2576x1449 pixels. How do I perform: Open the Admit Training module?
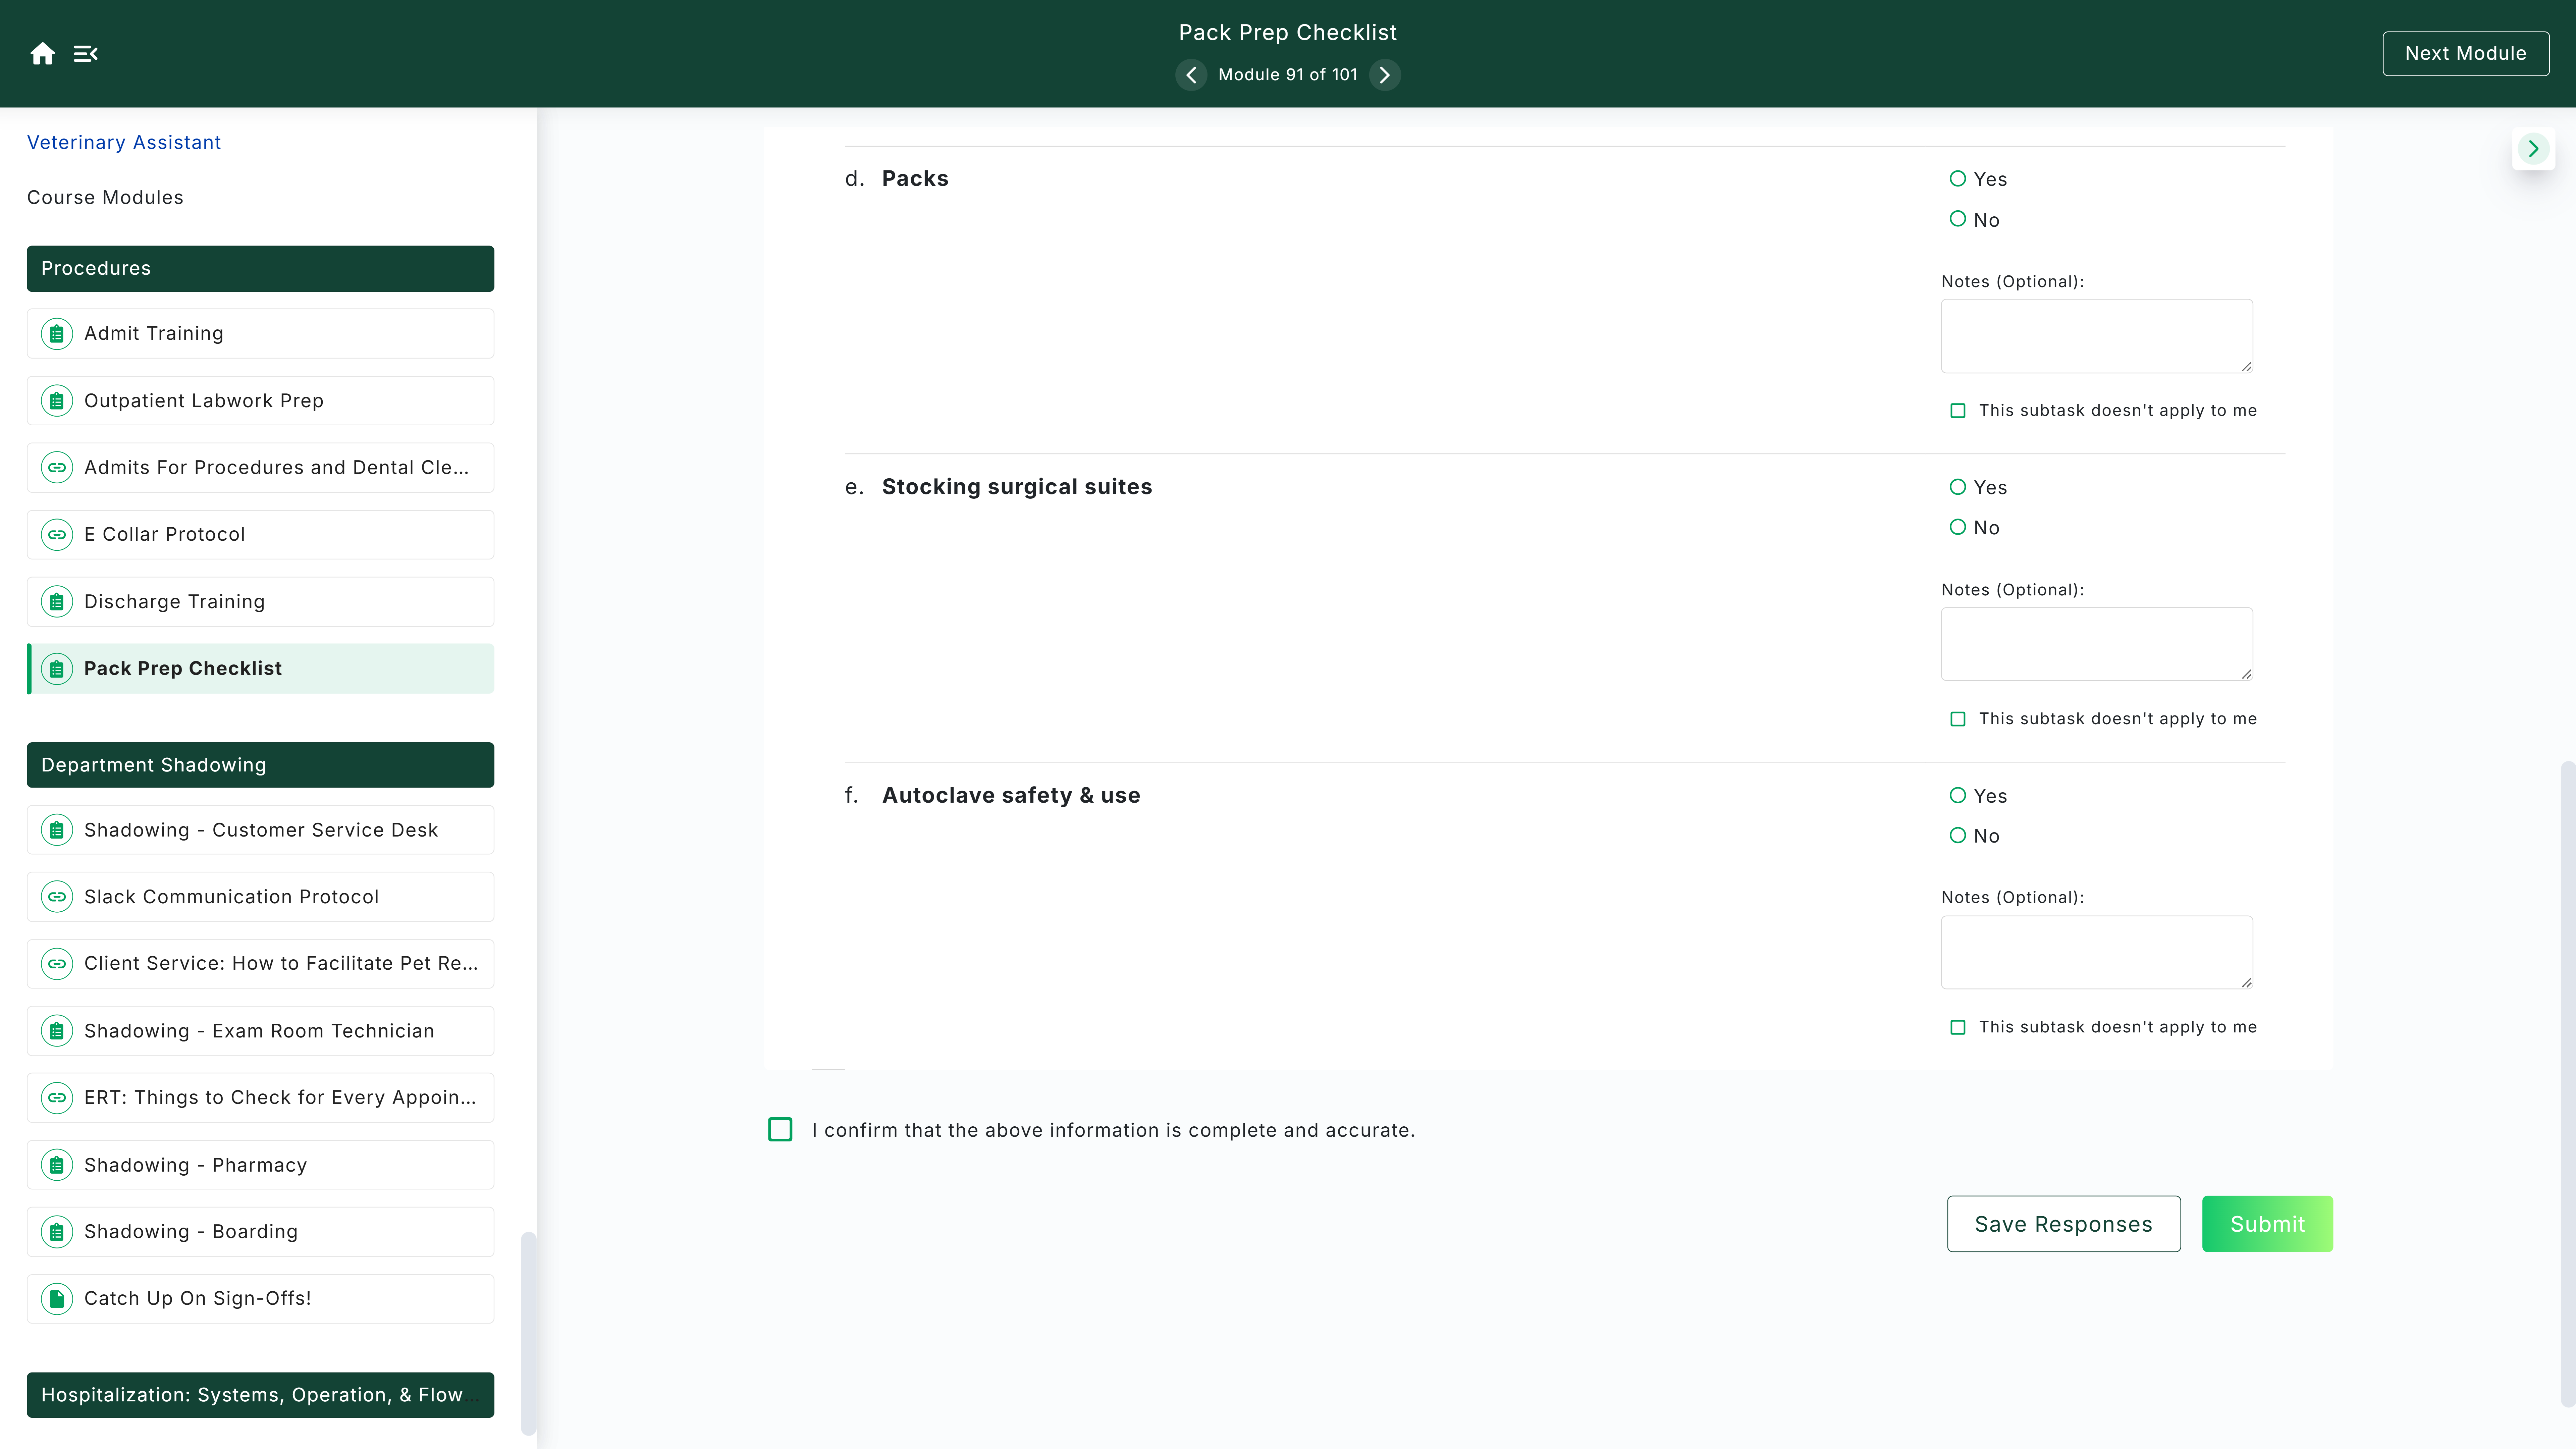(260, 334)
